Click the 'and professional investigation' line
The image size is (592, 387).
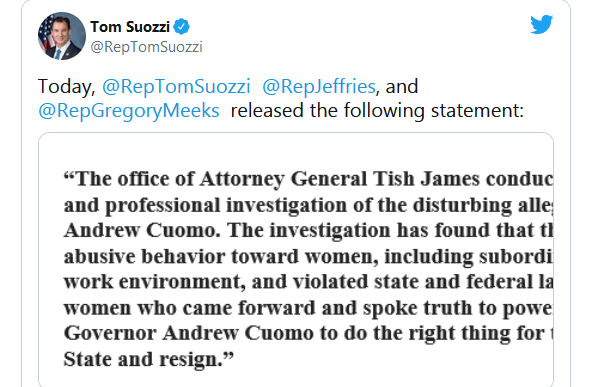click(x=308, y=205)
